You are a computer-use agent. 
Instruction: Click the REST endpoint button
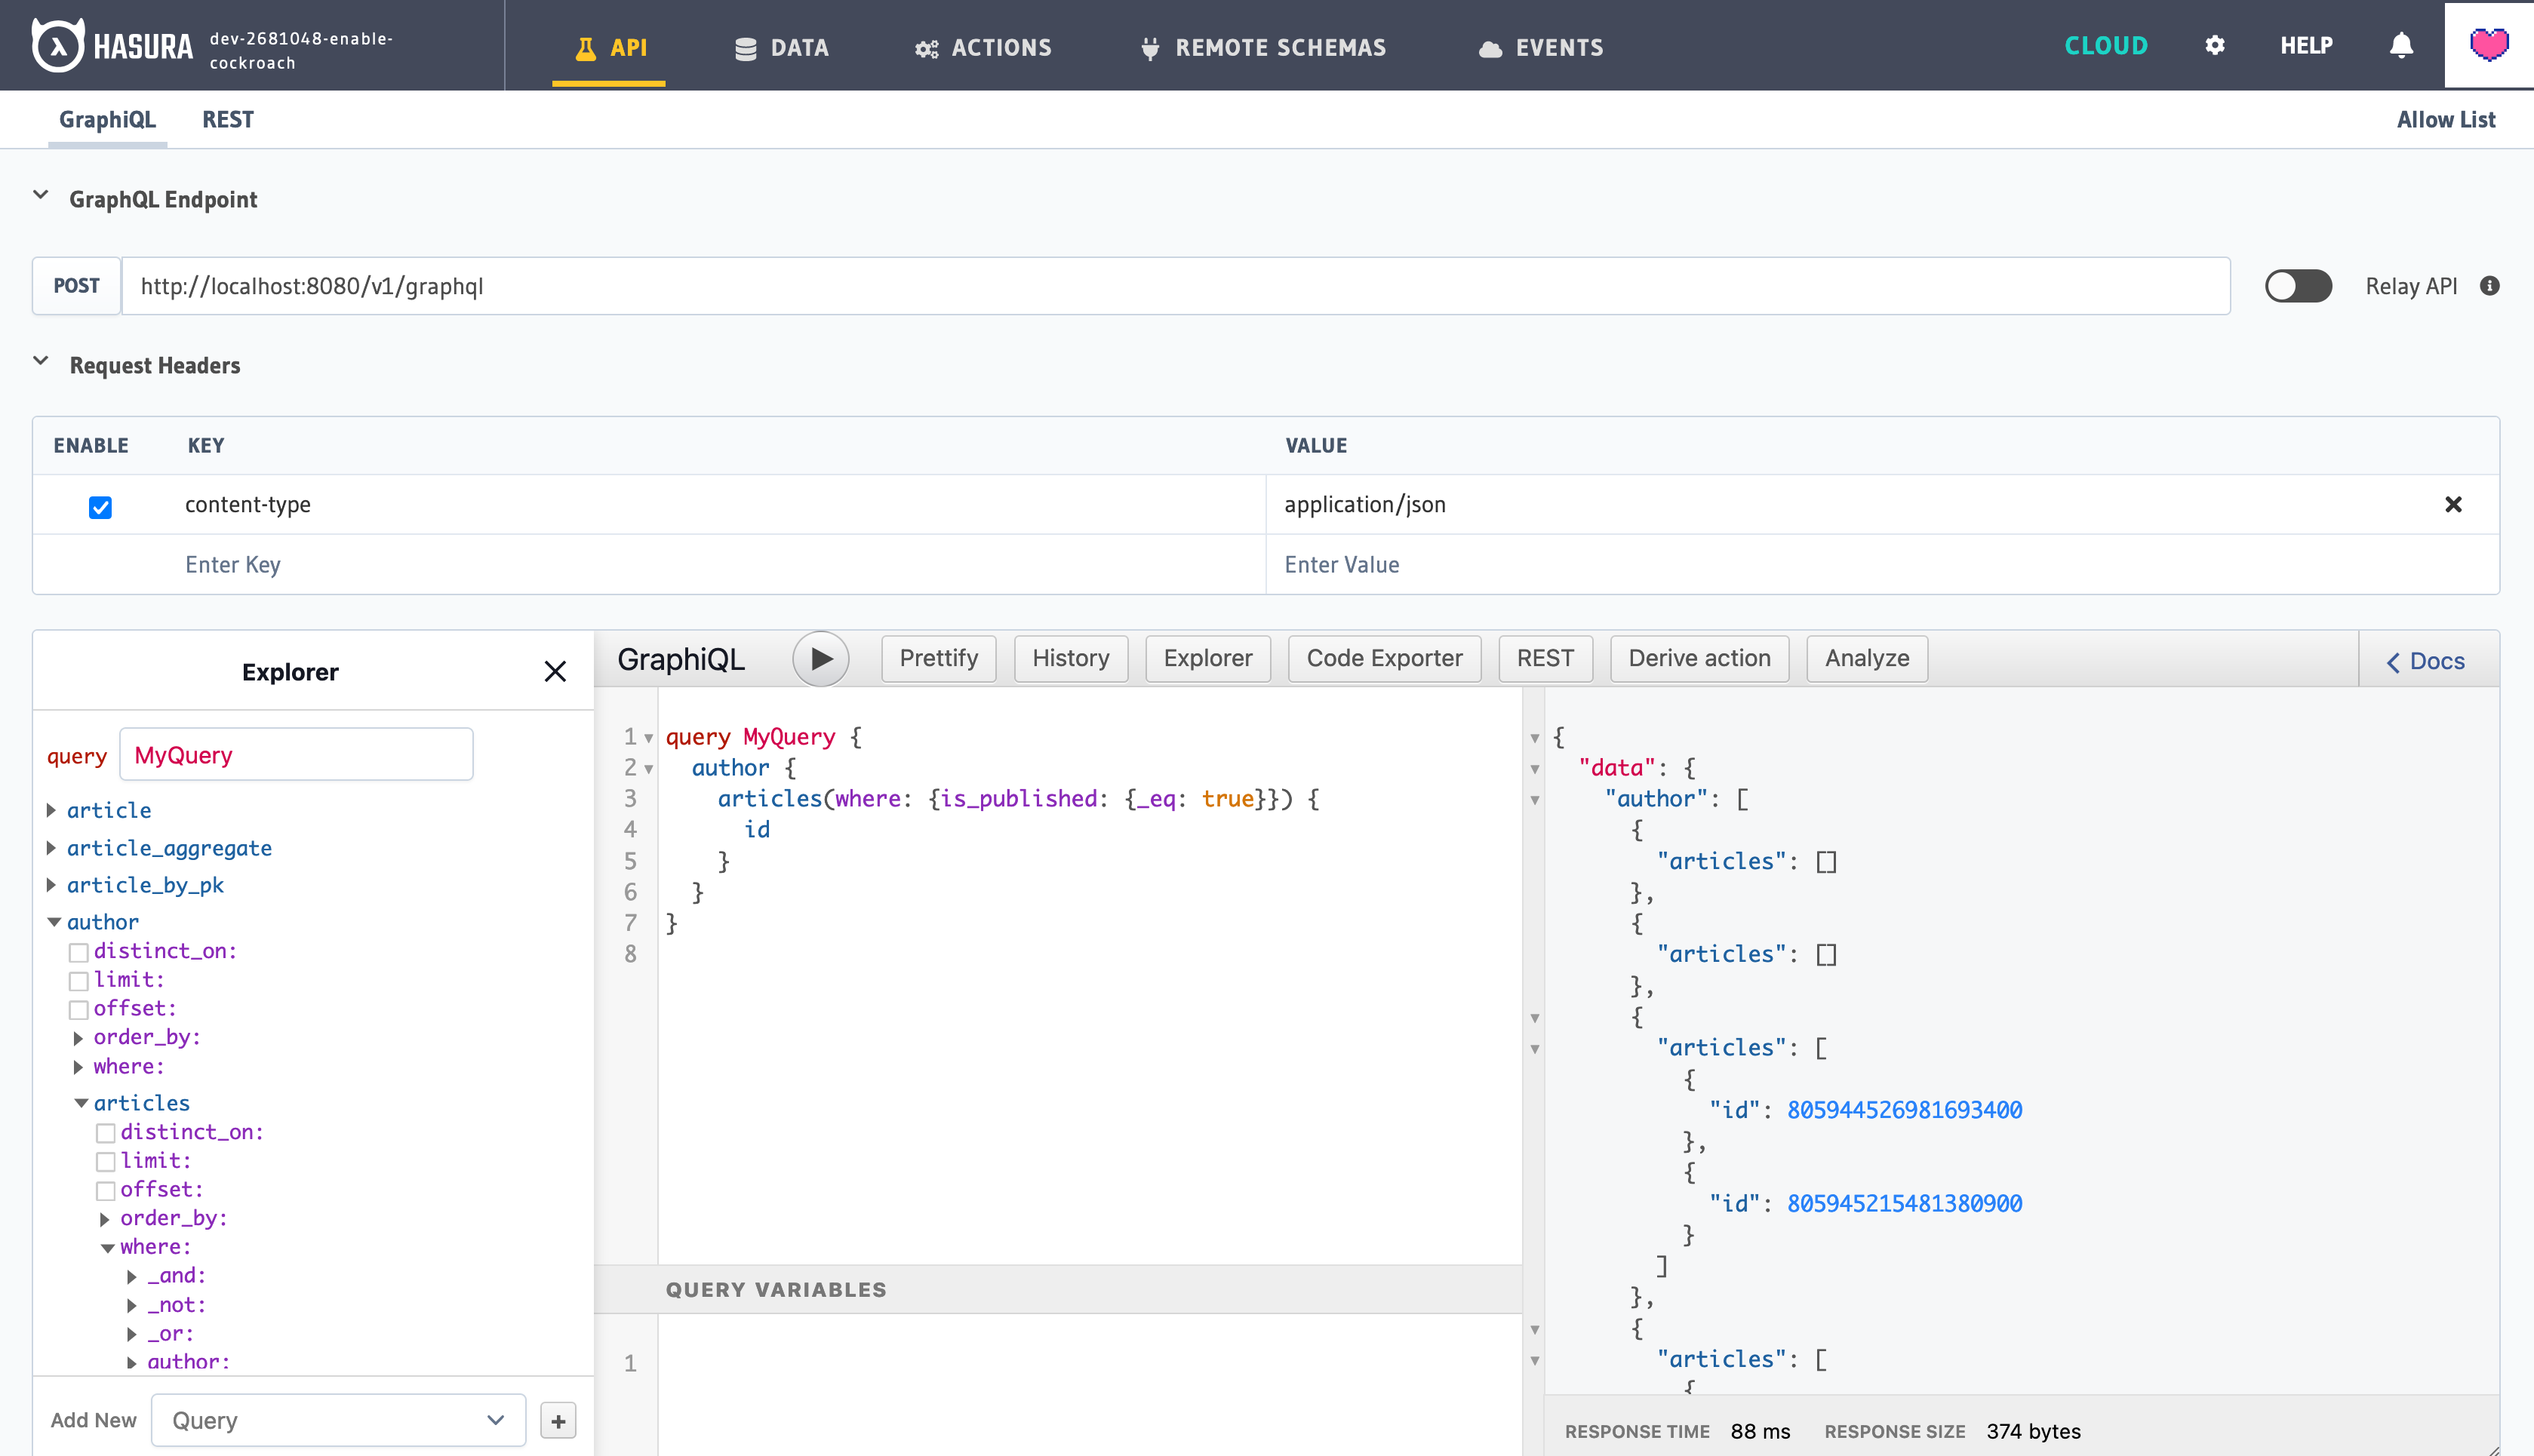(1544, 658)
